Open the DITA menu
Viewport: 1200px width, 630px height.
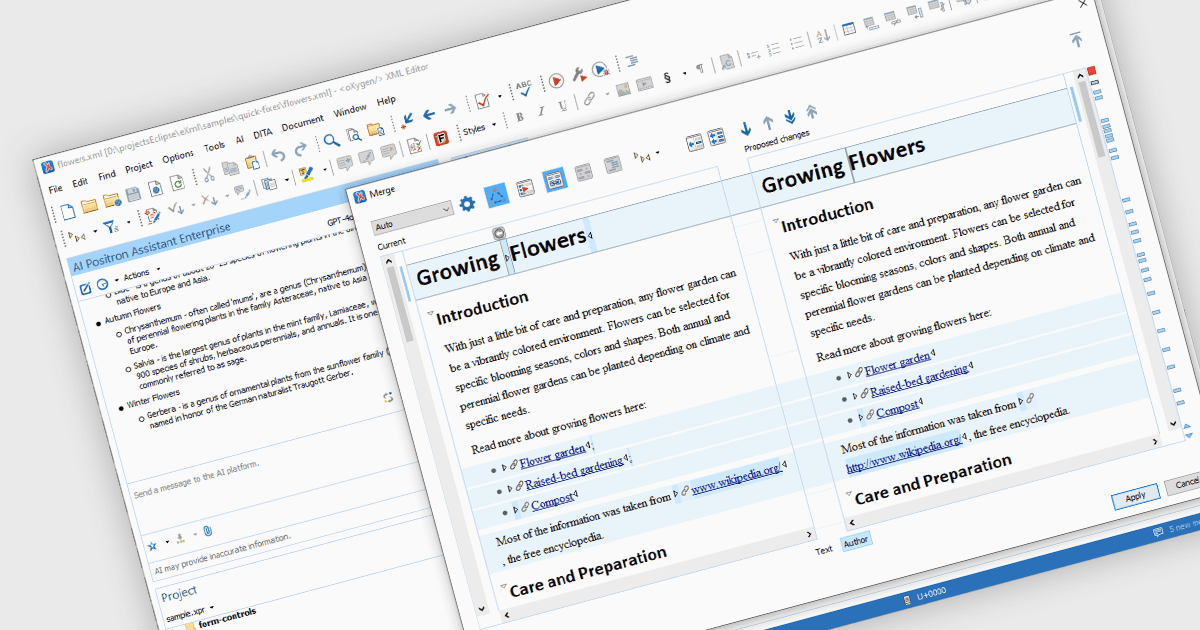click(x=262, y=133)
